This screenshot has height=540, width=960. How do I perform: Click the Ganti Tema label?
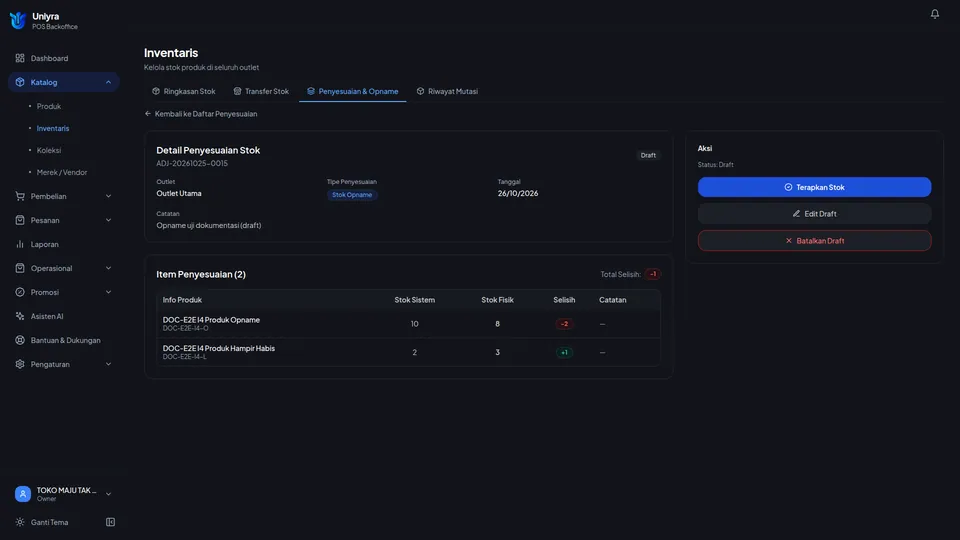click(x=50, y=522)
